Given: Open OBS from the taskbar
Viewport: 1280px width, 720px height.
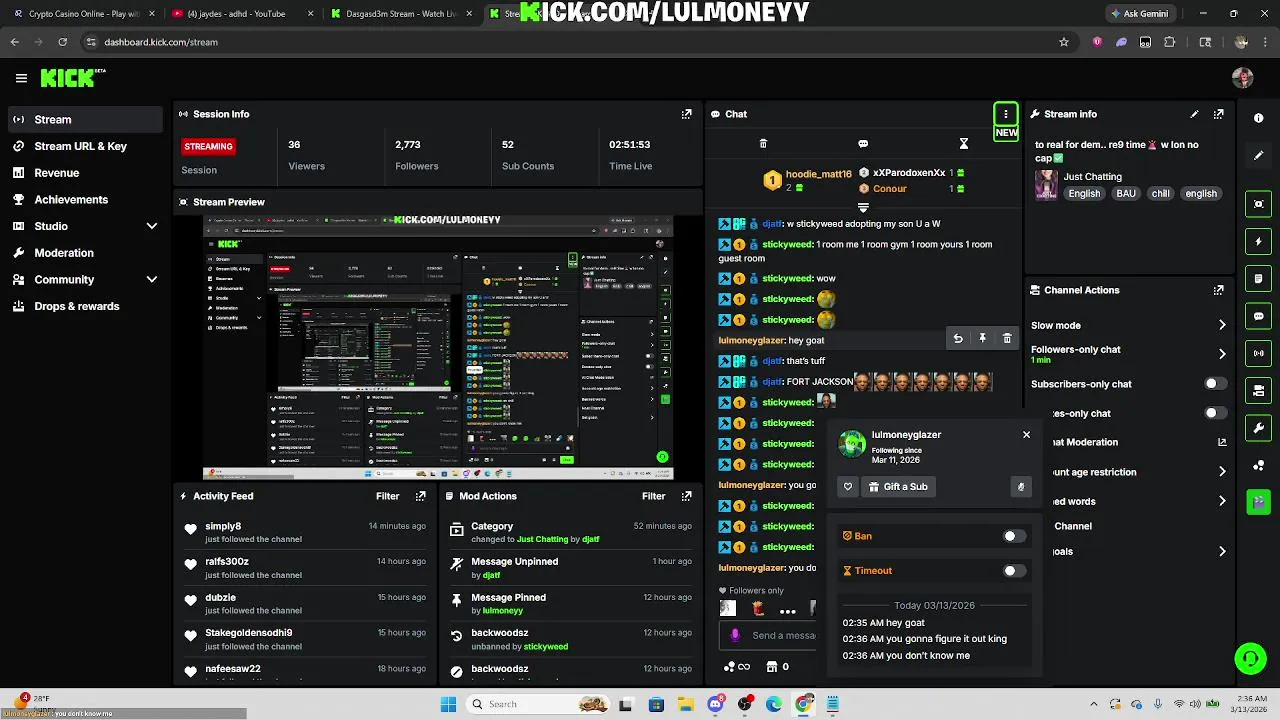Looking at the screenshot, I should point(744,704).
